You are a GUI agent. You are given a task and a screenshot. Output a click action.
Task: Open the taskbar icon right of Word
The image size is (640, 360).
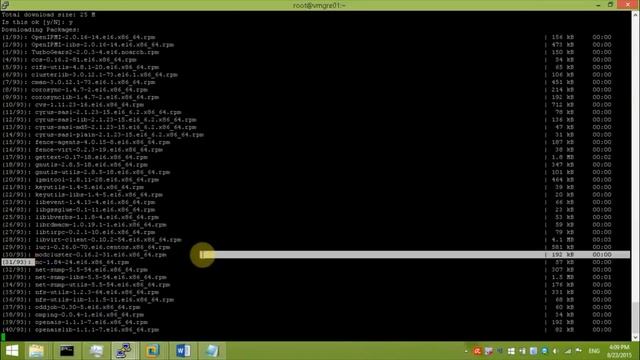tap(212, 351)
